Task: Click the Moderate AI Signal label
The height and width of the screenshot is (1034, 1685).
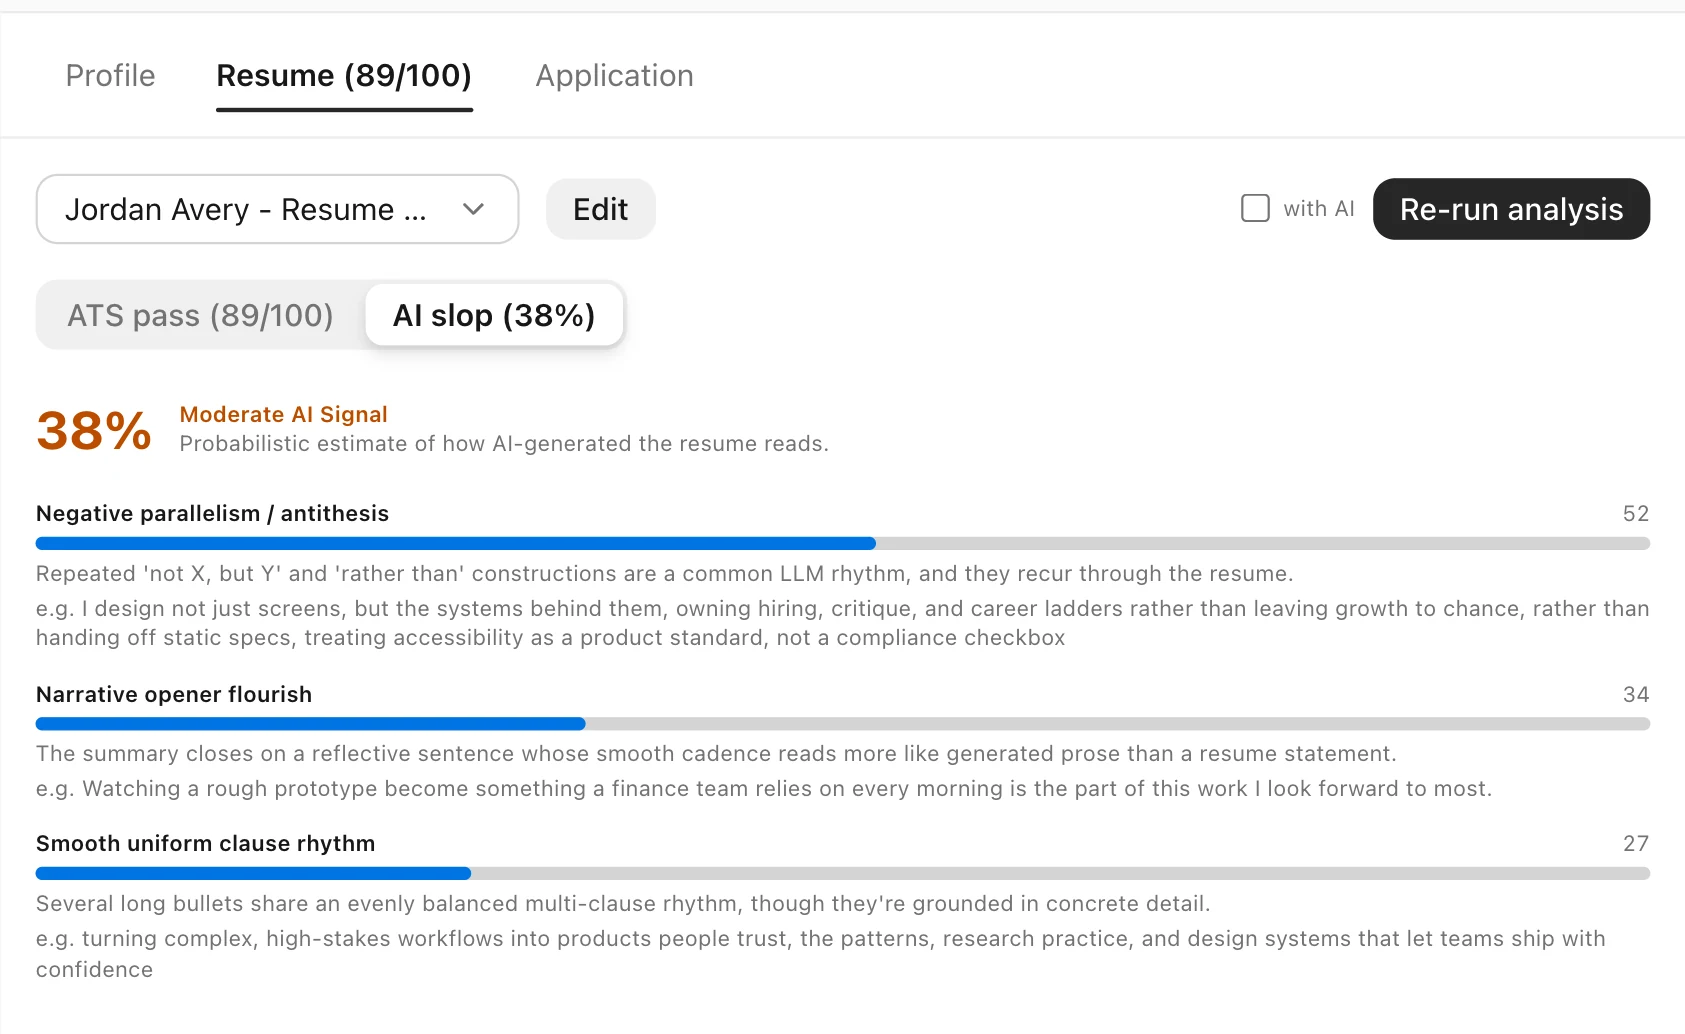Action: 283,414
